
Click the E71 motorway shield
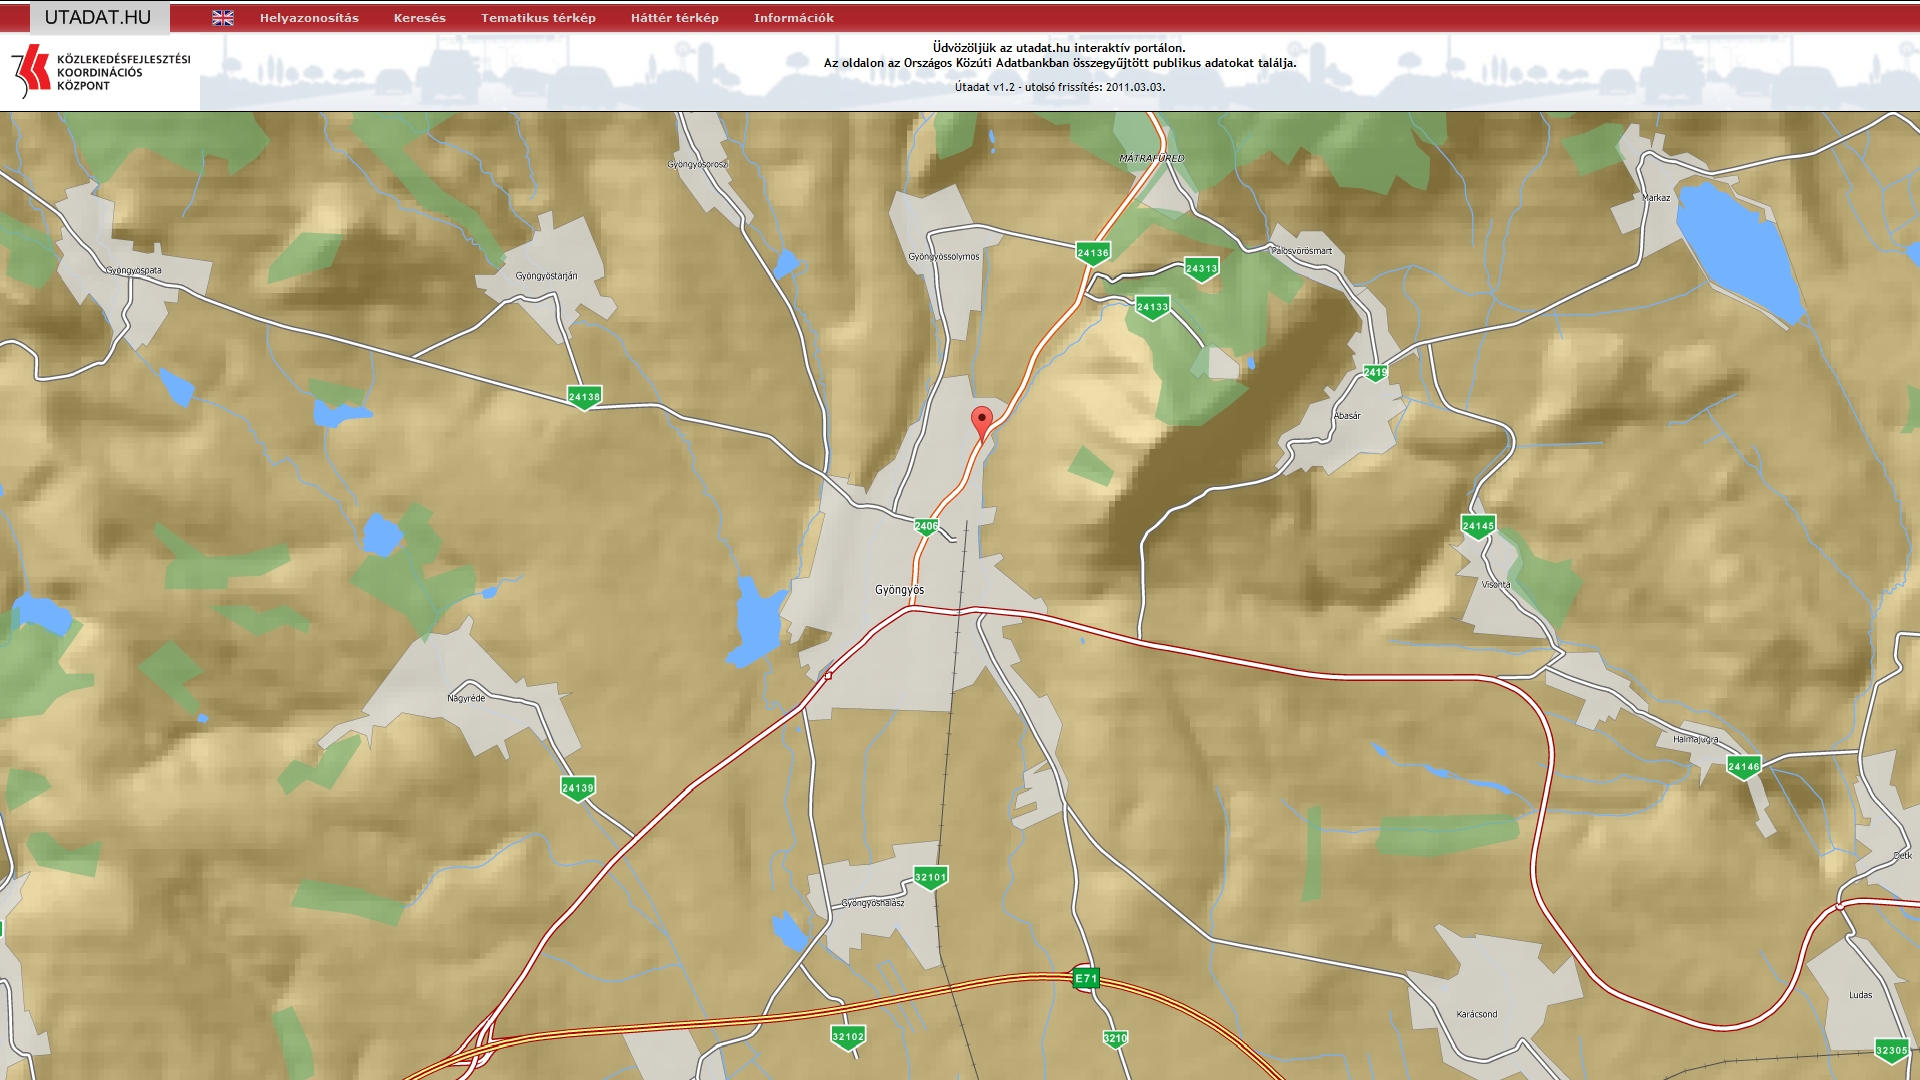pos(1086,978)
